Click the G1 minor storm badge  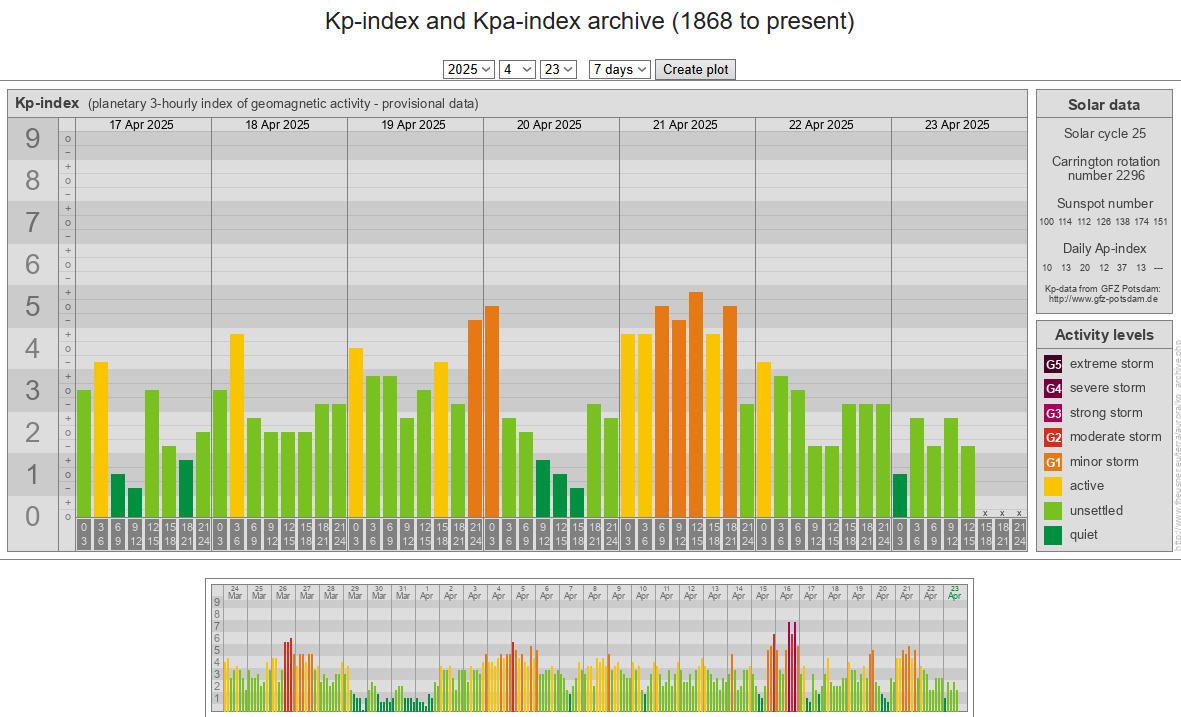click(1053, 462)
